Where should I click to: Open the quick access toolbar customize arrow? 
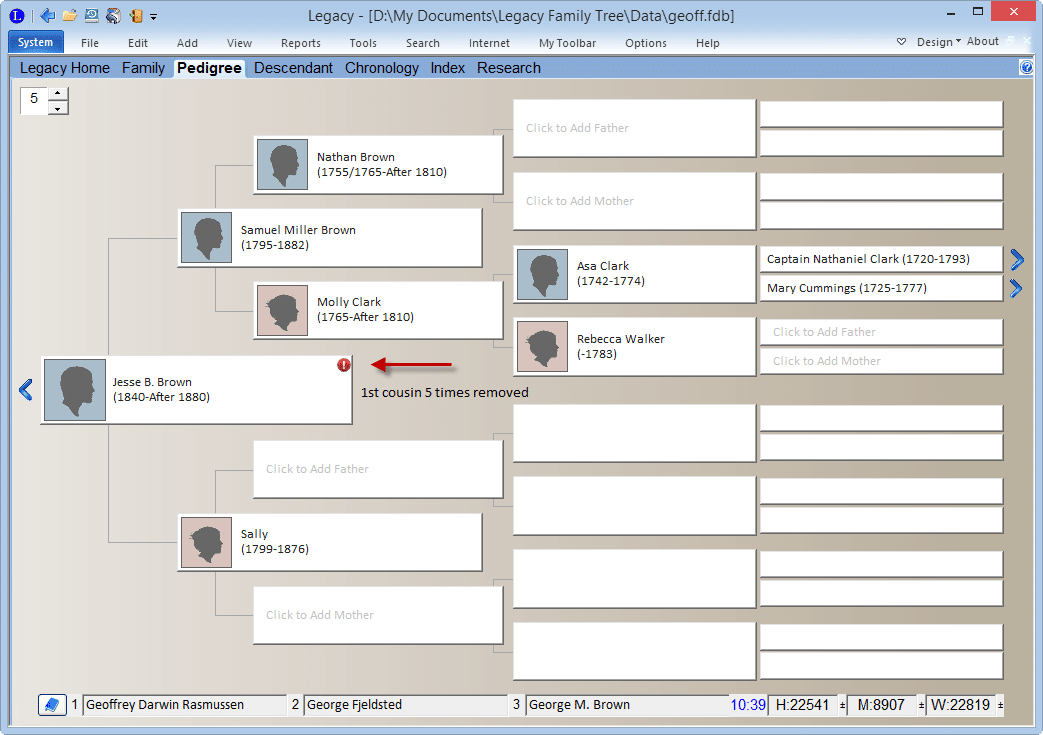pos(154,17)
